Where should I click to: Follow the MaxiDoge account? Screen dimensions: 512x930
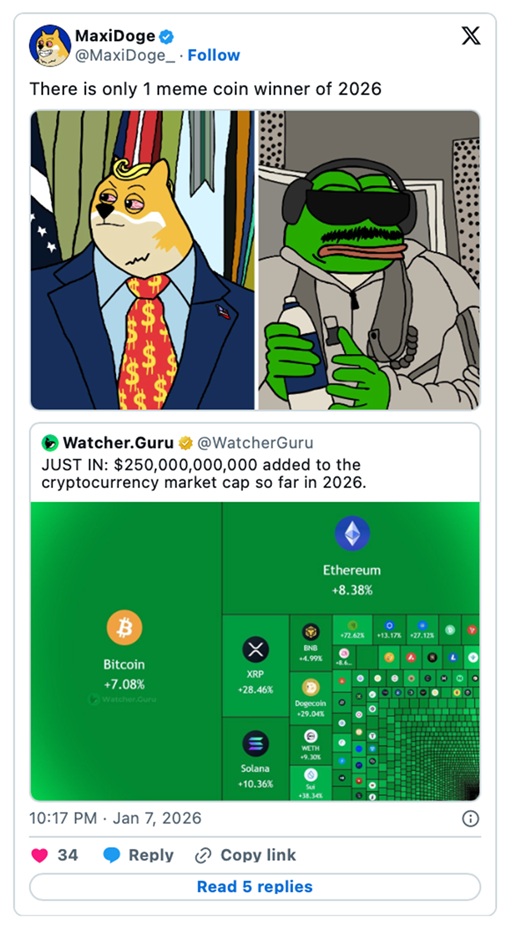click(x=214, y=55)
